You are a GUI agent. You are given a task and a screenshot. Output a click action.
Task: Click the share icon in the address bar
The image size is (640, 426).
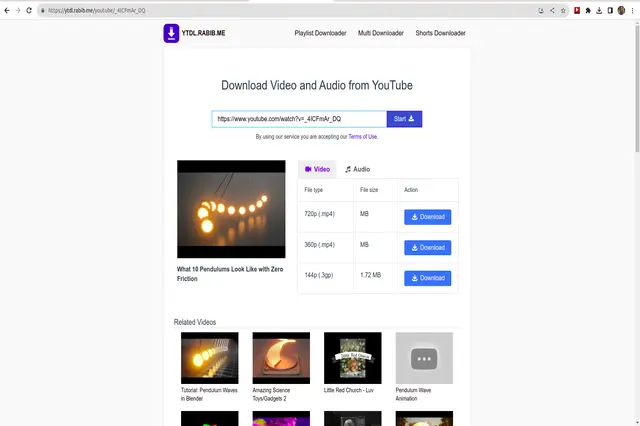(x=552, y=11)
